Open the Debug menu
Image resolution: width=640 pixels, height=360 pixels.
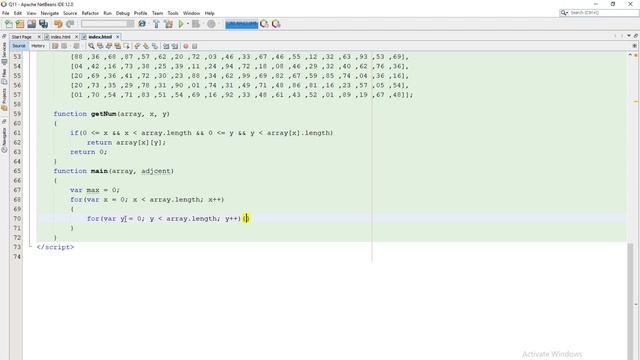[122, 13]
